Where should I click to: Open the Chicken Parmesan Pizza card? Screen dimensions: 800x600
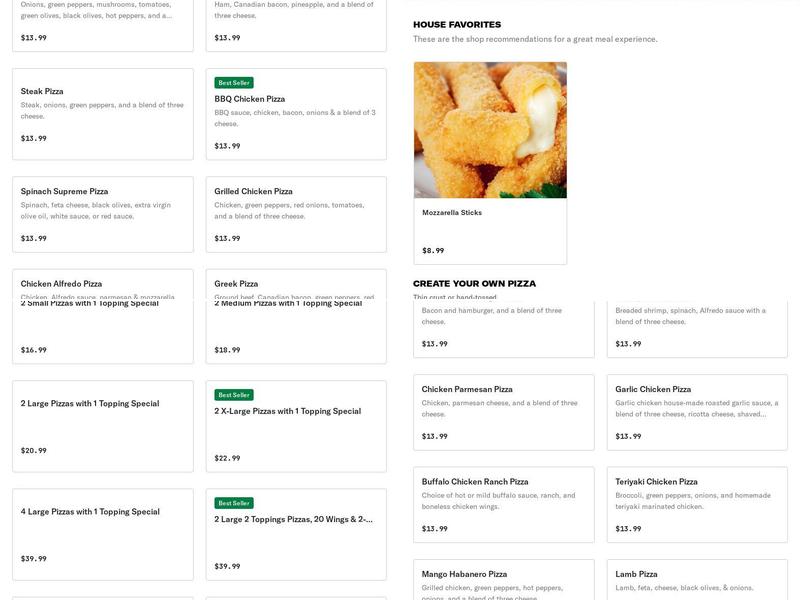504,412
